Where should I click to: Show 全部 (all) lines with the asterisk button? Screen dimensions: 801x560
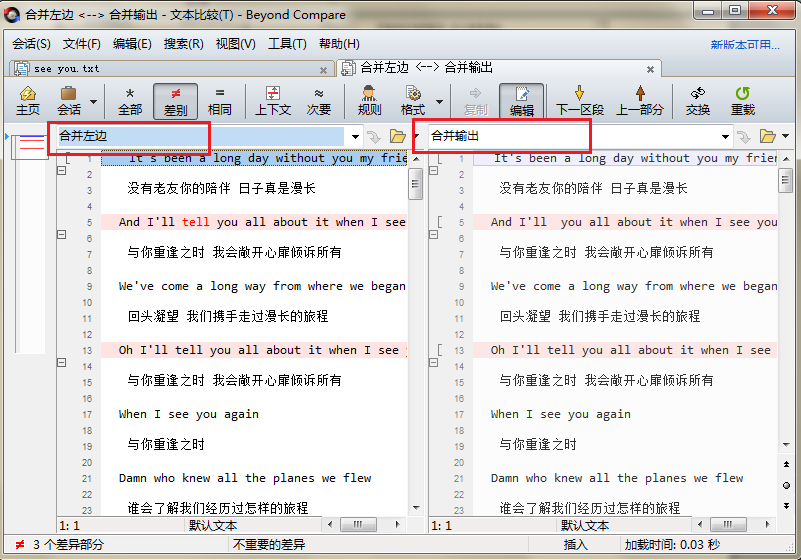(130, 101)
